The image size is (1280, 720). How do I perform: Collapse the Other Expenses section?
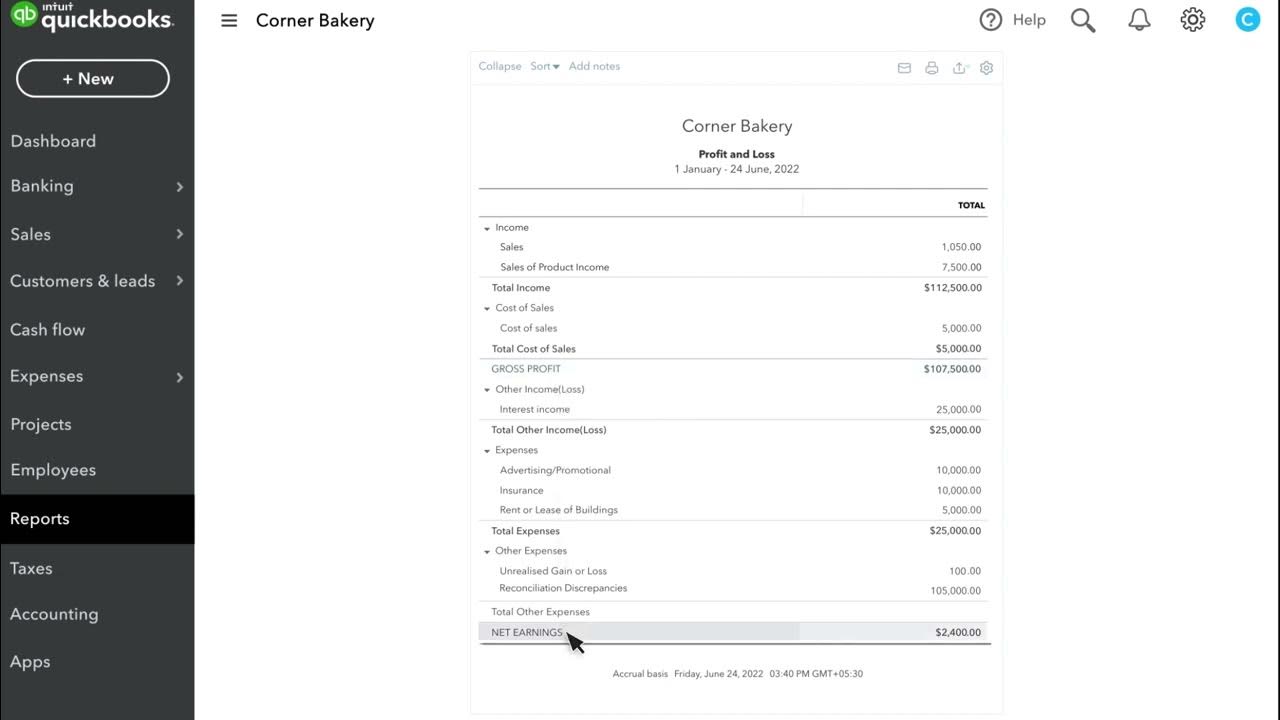[x=487, y=551]
